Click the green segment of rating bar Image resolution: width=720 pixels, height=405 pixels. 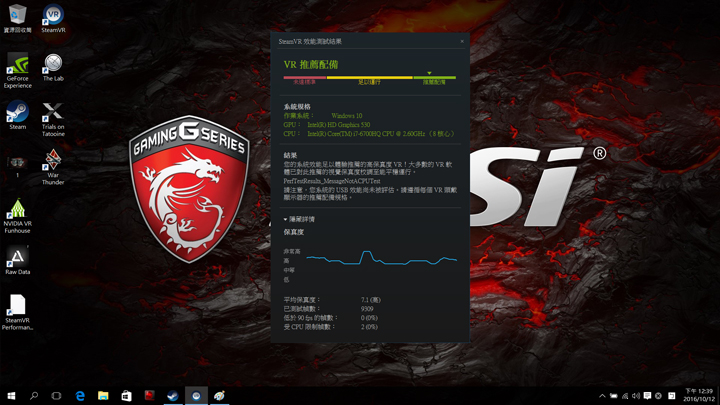coord(434,78)
